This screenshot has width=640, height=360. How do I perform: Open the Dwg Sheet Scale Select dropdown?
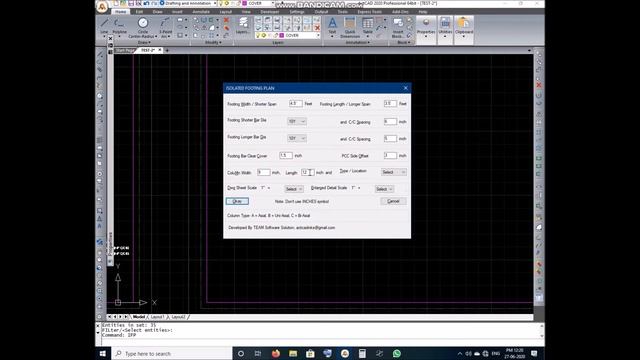coord(294,189)
